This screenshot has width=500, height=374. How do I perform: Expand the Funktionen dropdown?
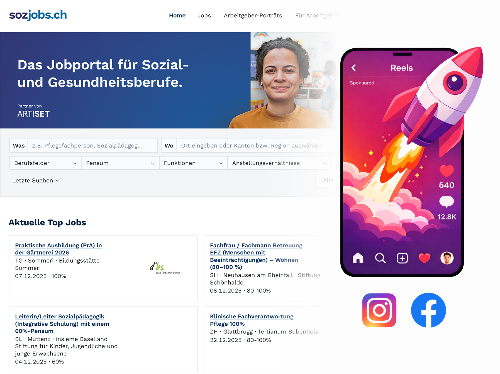[193, 163]
